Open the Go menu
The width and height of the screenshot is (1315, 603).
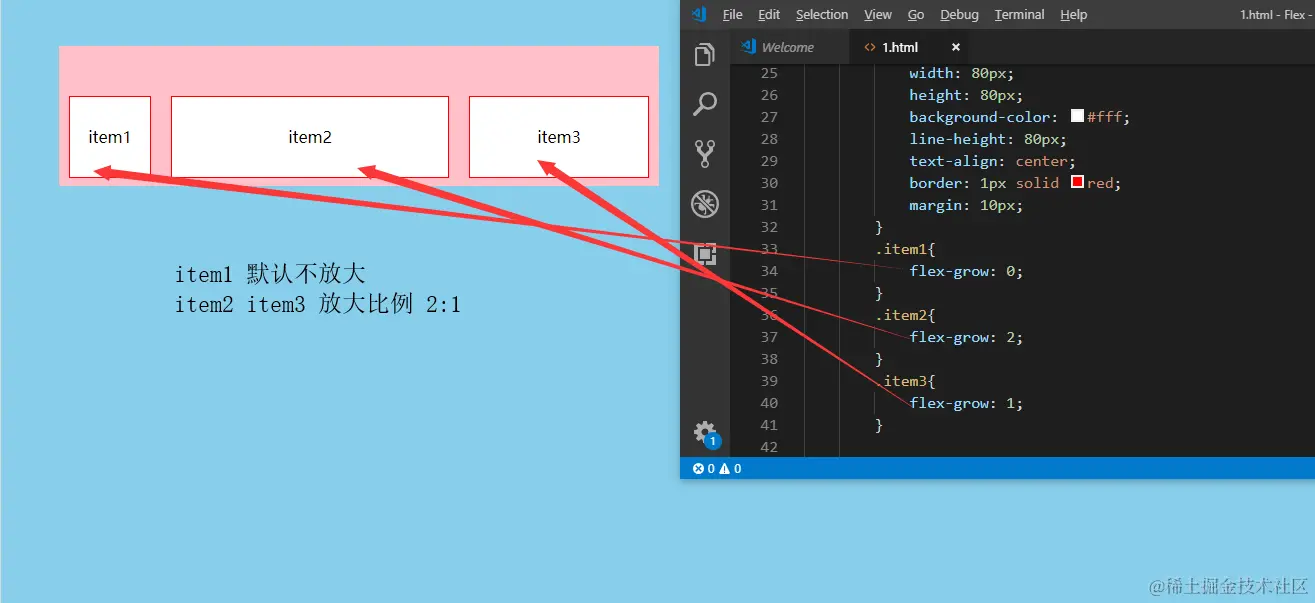pos(916,15)
